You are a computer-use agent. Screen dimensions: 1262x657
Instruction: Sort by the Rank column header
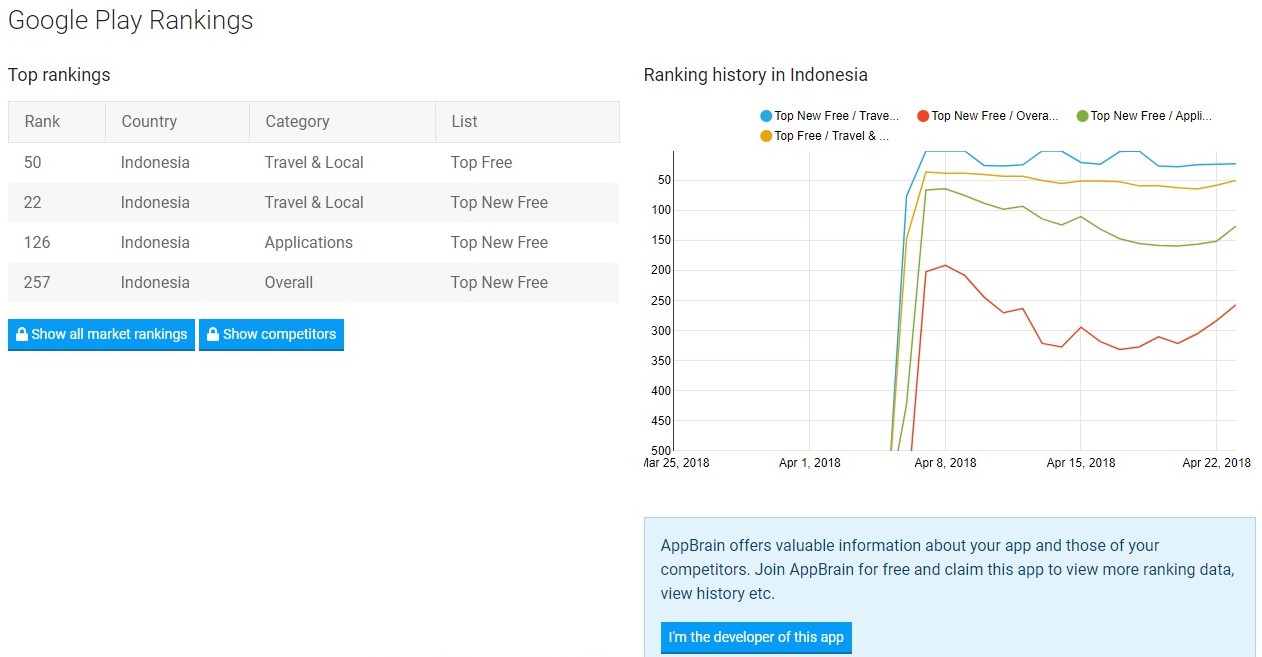coord(42,122)
